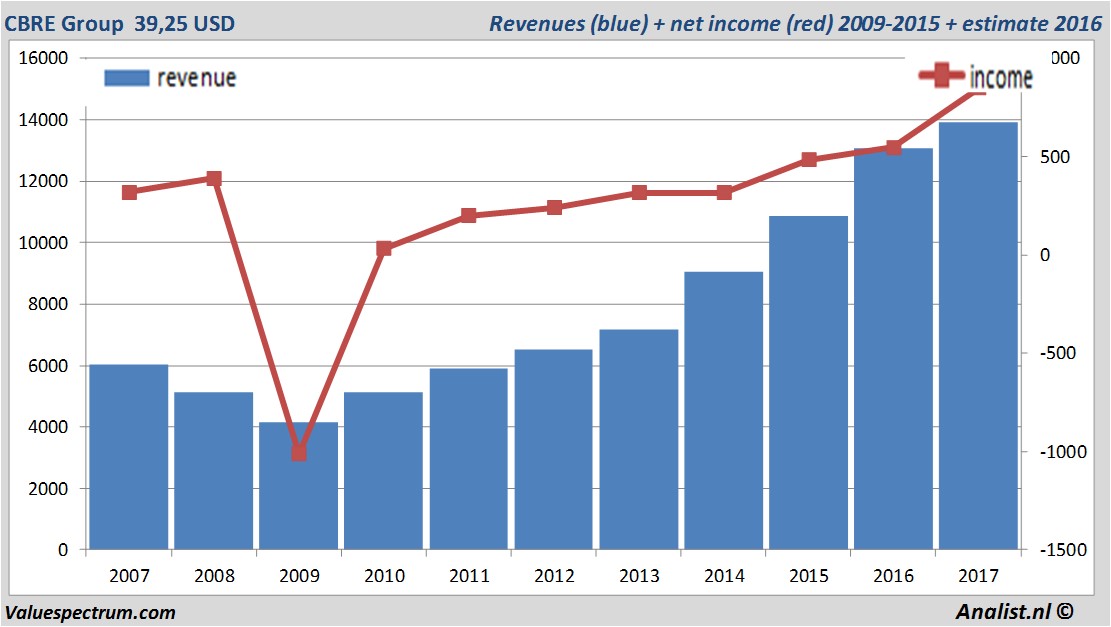
Task: Click the red income legend marker
Action: point(942,75)
